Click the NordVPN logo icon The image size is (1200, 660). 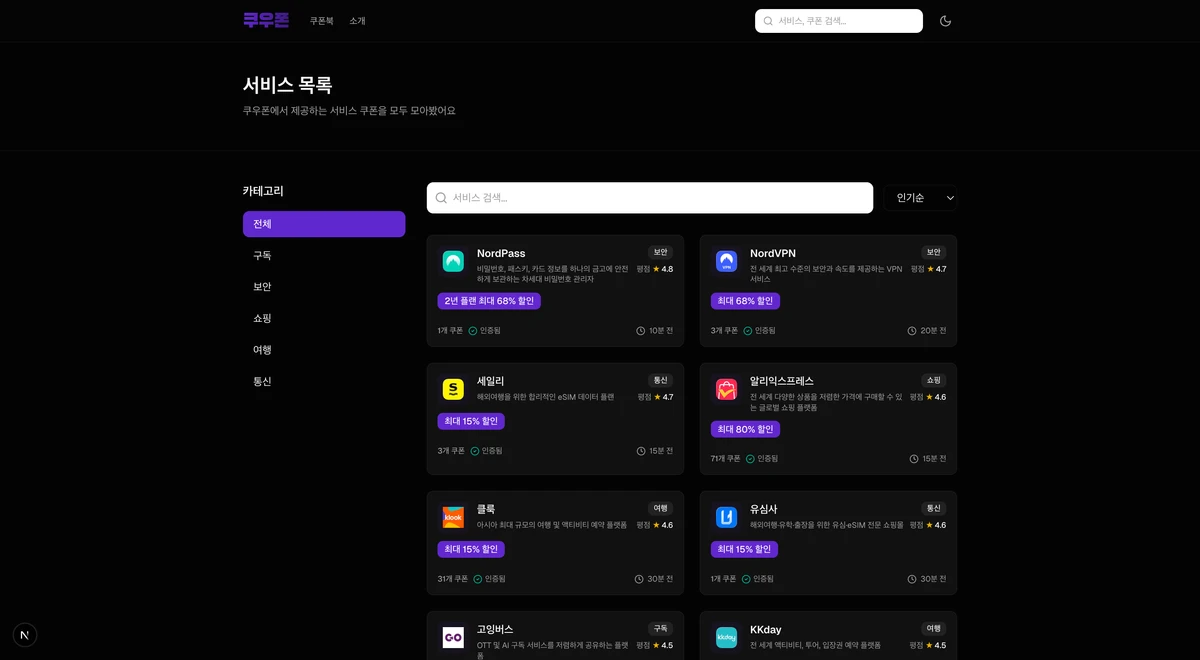pos(726,262)
